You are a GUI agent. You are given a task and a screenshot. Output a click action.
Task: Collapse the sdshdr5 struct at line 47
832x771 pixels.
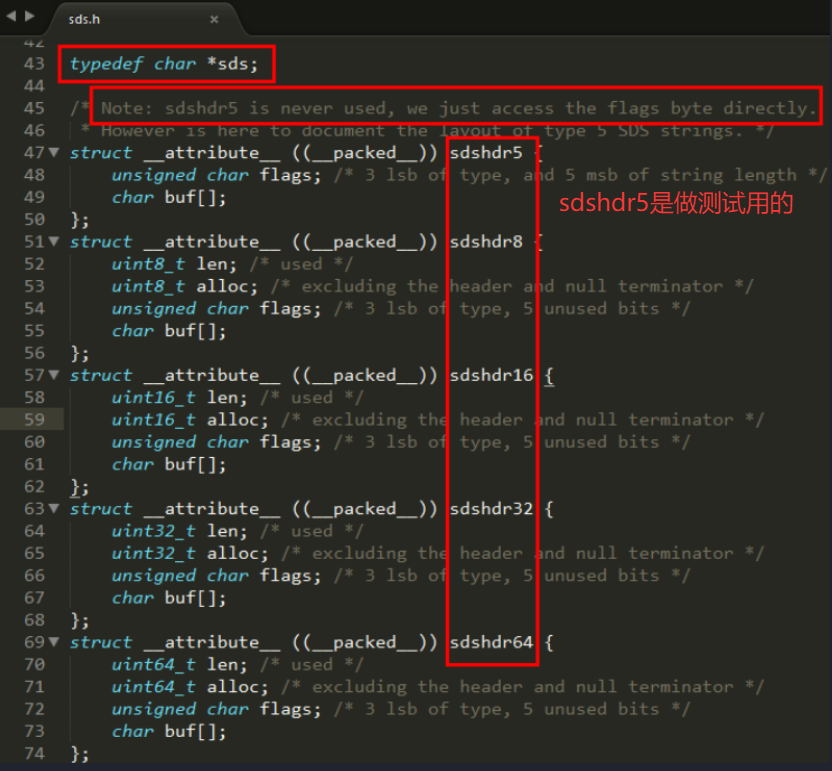pos(54,153)
